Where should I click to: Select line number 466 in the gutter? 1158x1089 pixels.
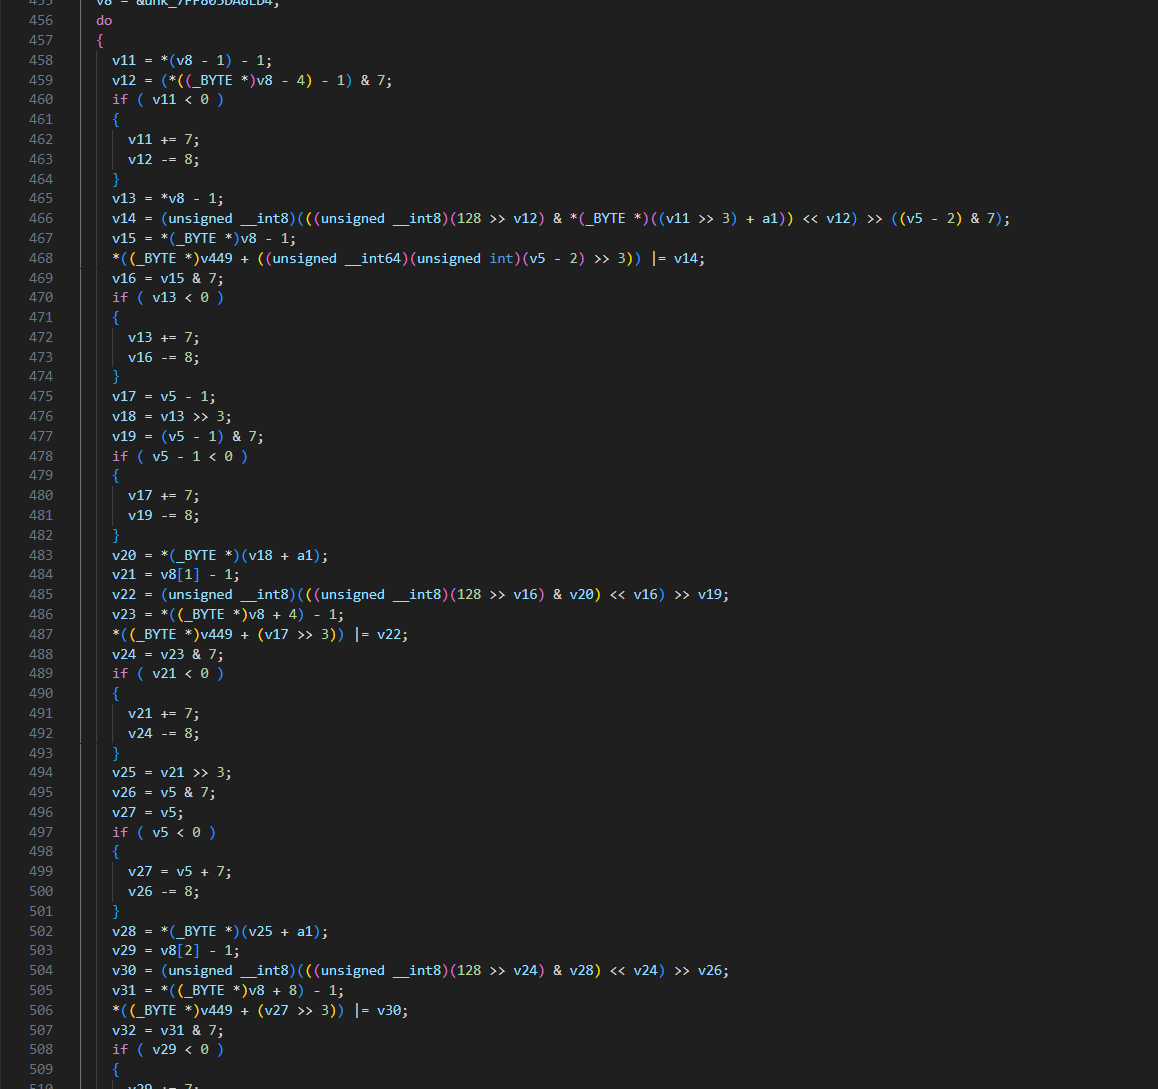[41, 218]
